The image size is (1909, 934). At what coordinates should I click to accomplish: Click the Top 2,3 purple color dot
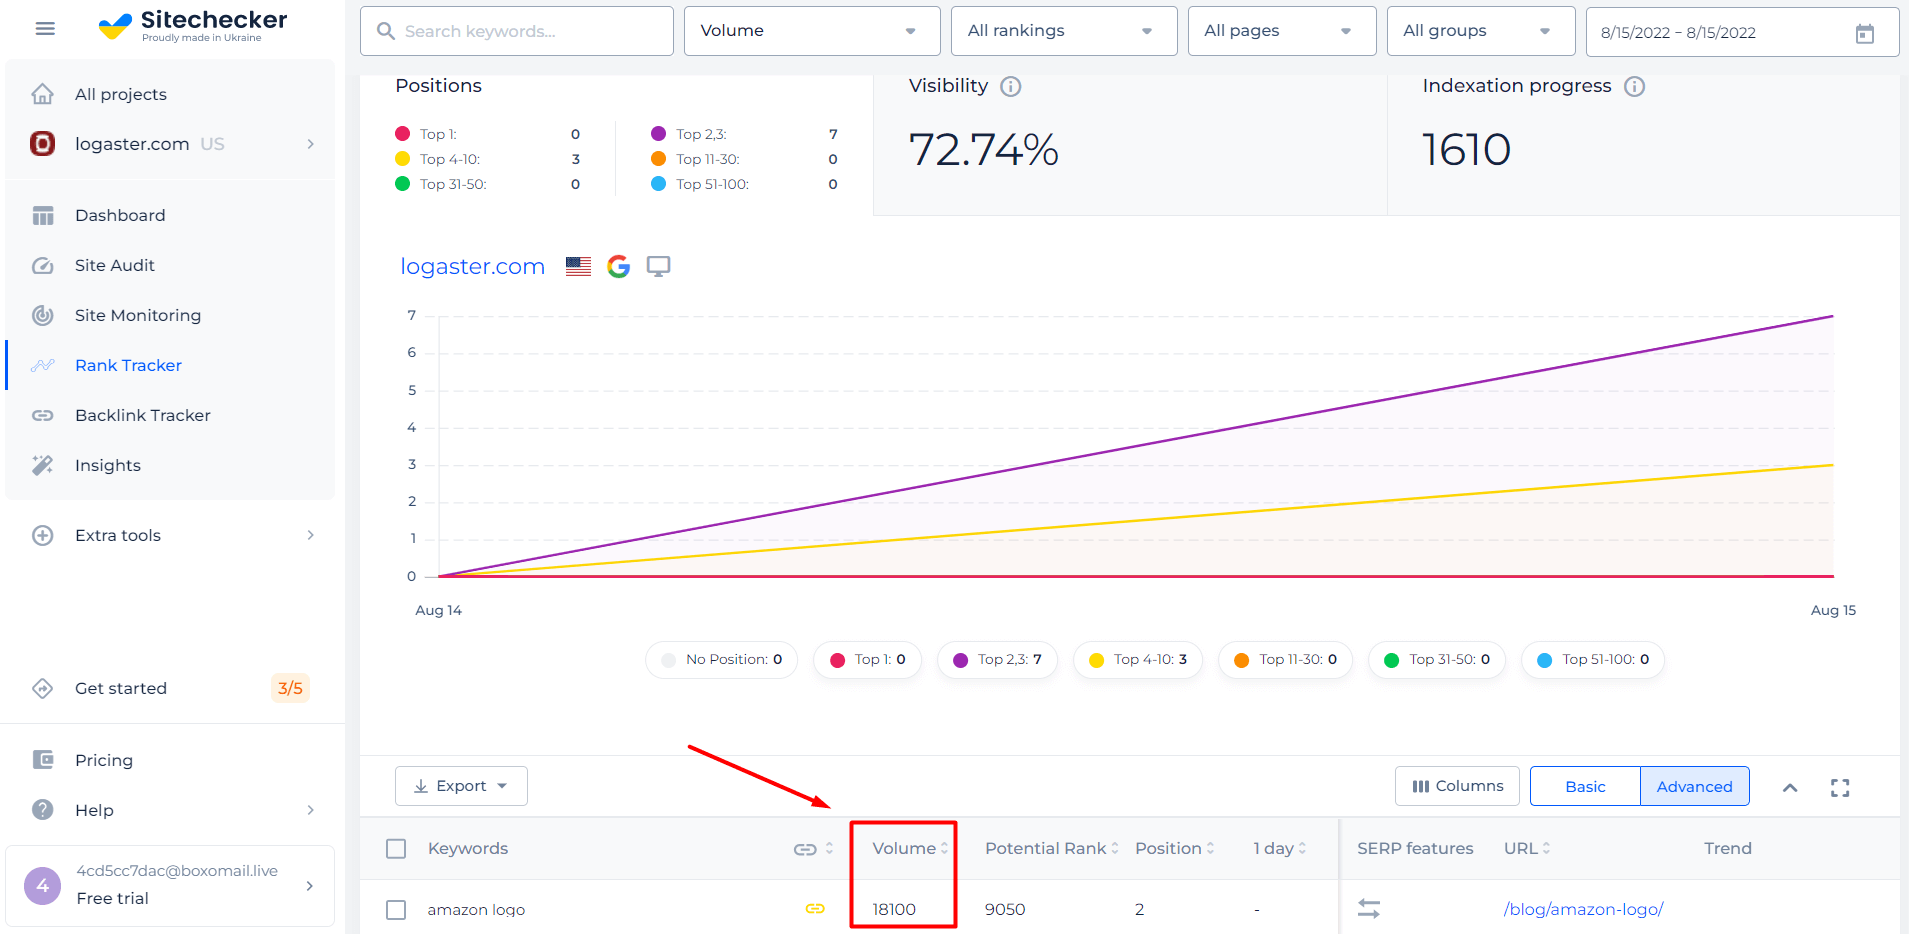[x=658, y=133]
